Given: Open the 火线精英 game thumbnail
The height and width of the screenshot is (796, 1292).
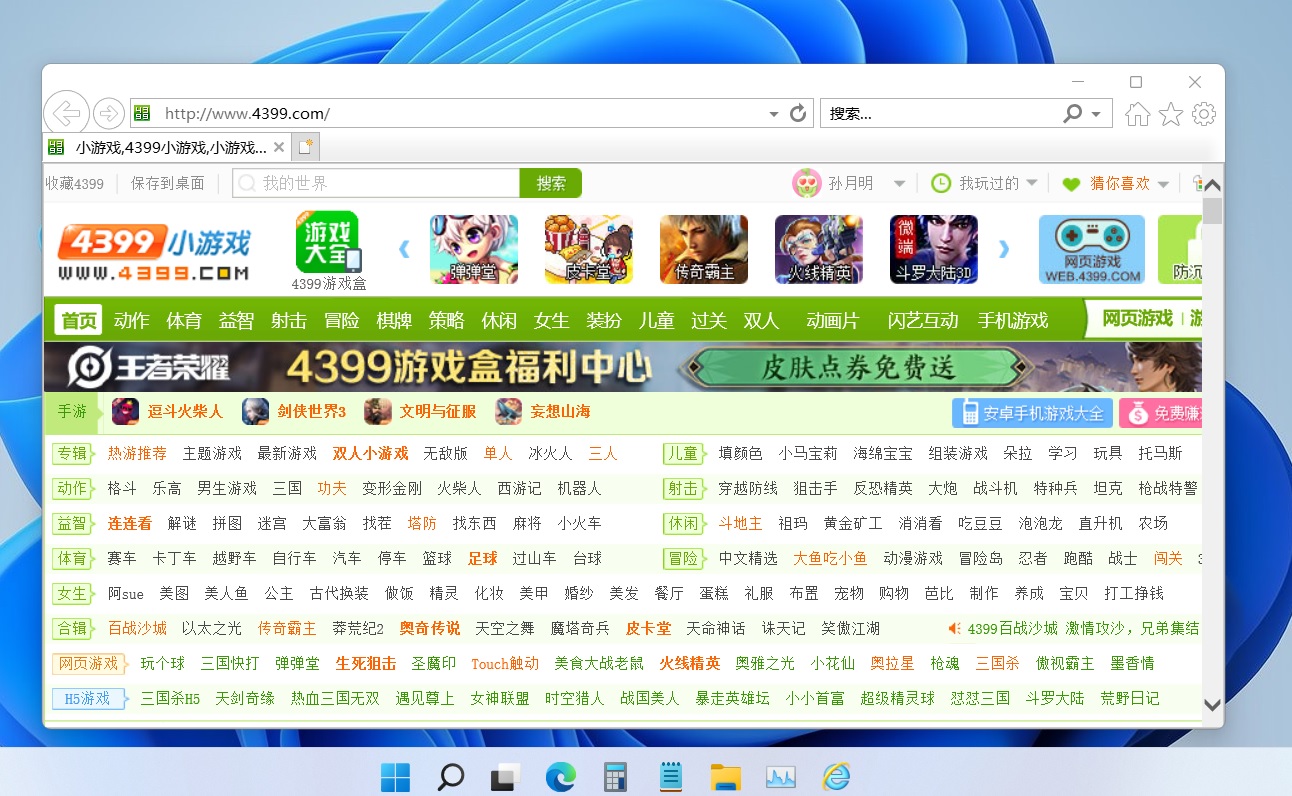Looking at the screenshot, I should [x=819, y=249].
